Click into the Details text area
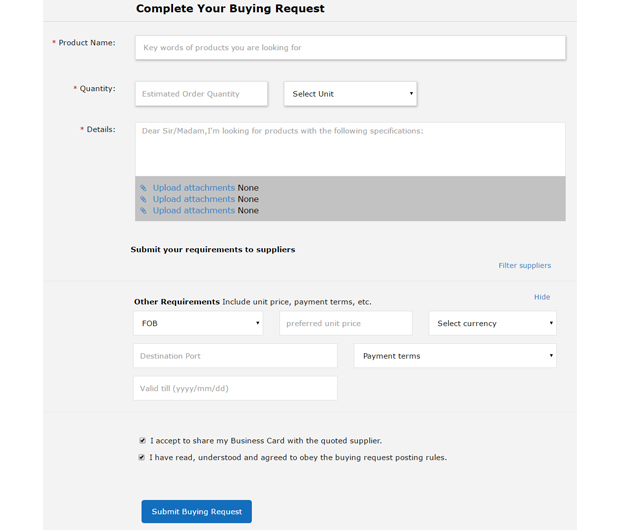The width and height of the screenshot is (620, 530). tap(350, 150)
